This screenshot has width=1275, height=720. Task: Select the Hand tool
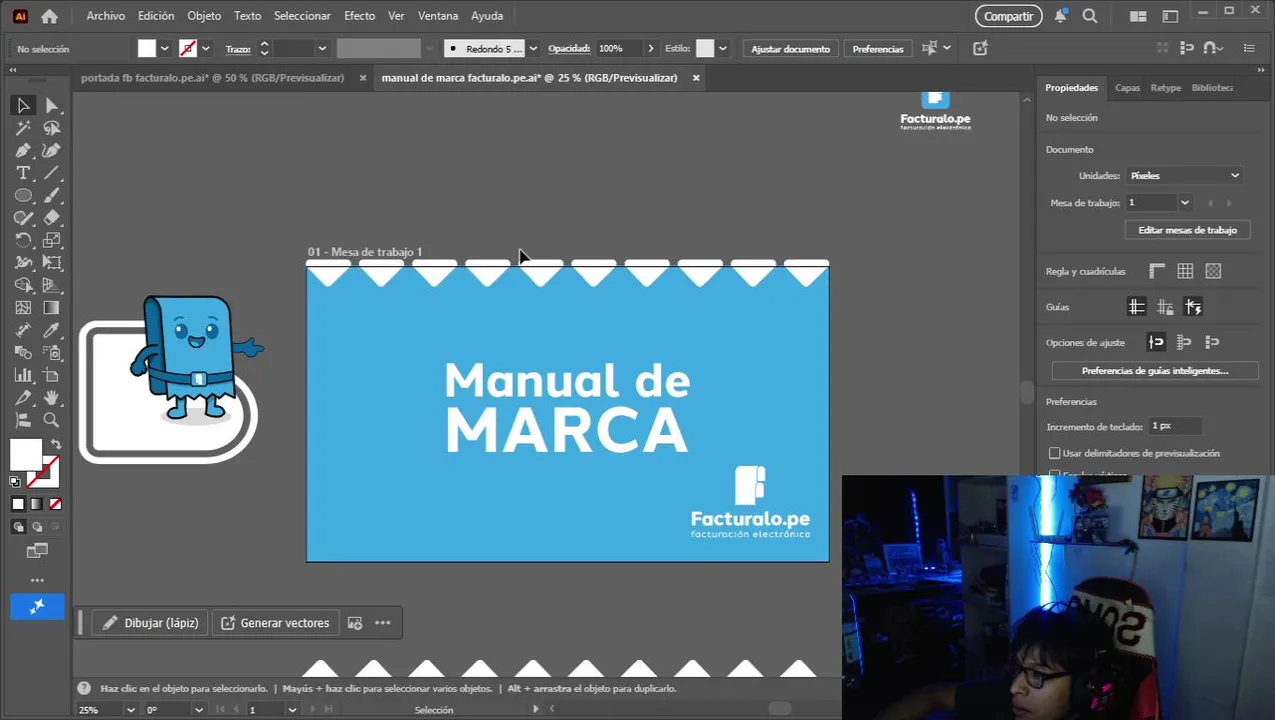[52, 398]
